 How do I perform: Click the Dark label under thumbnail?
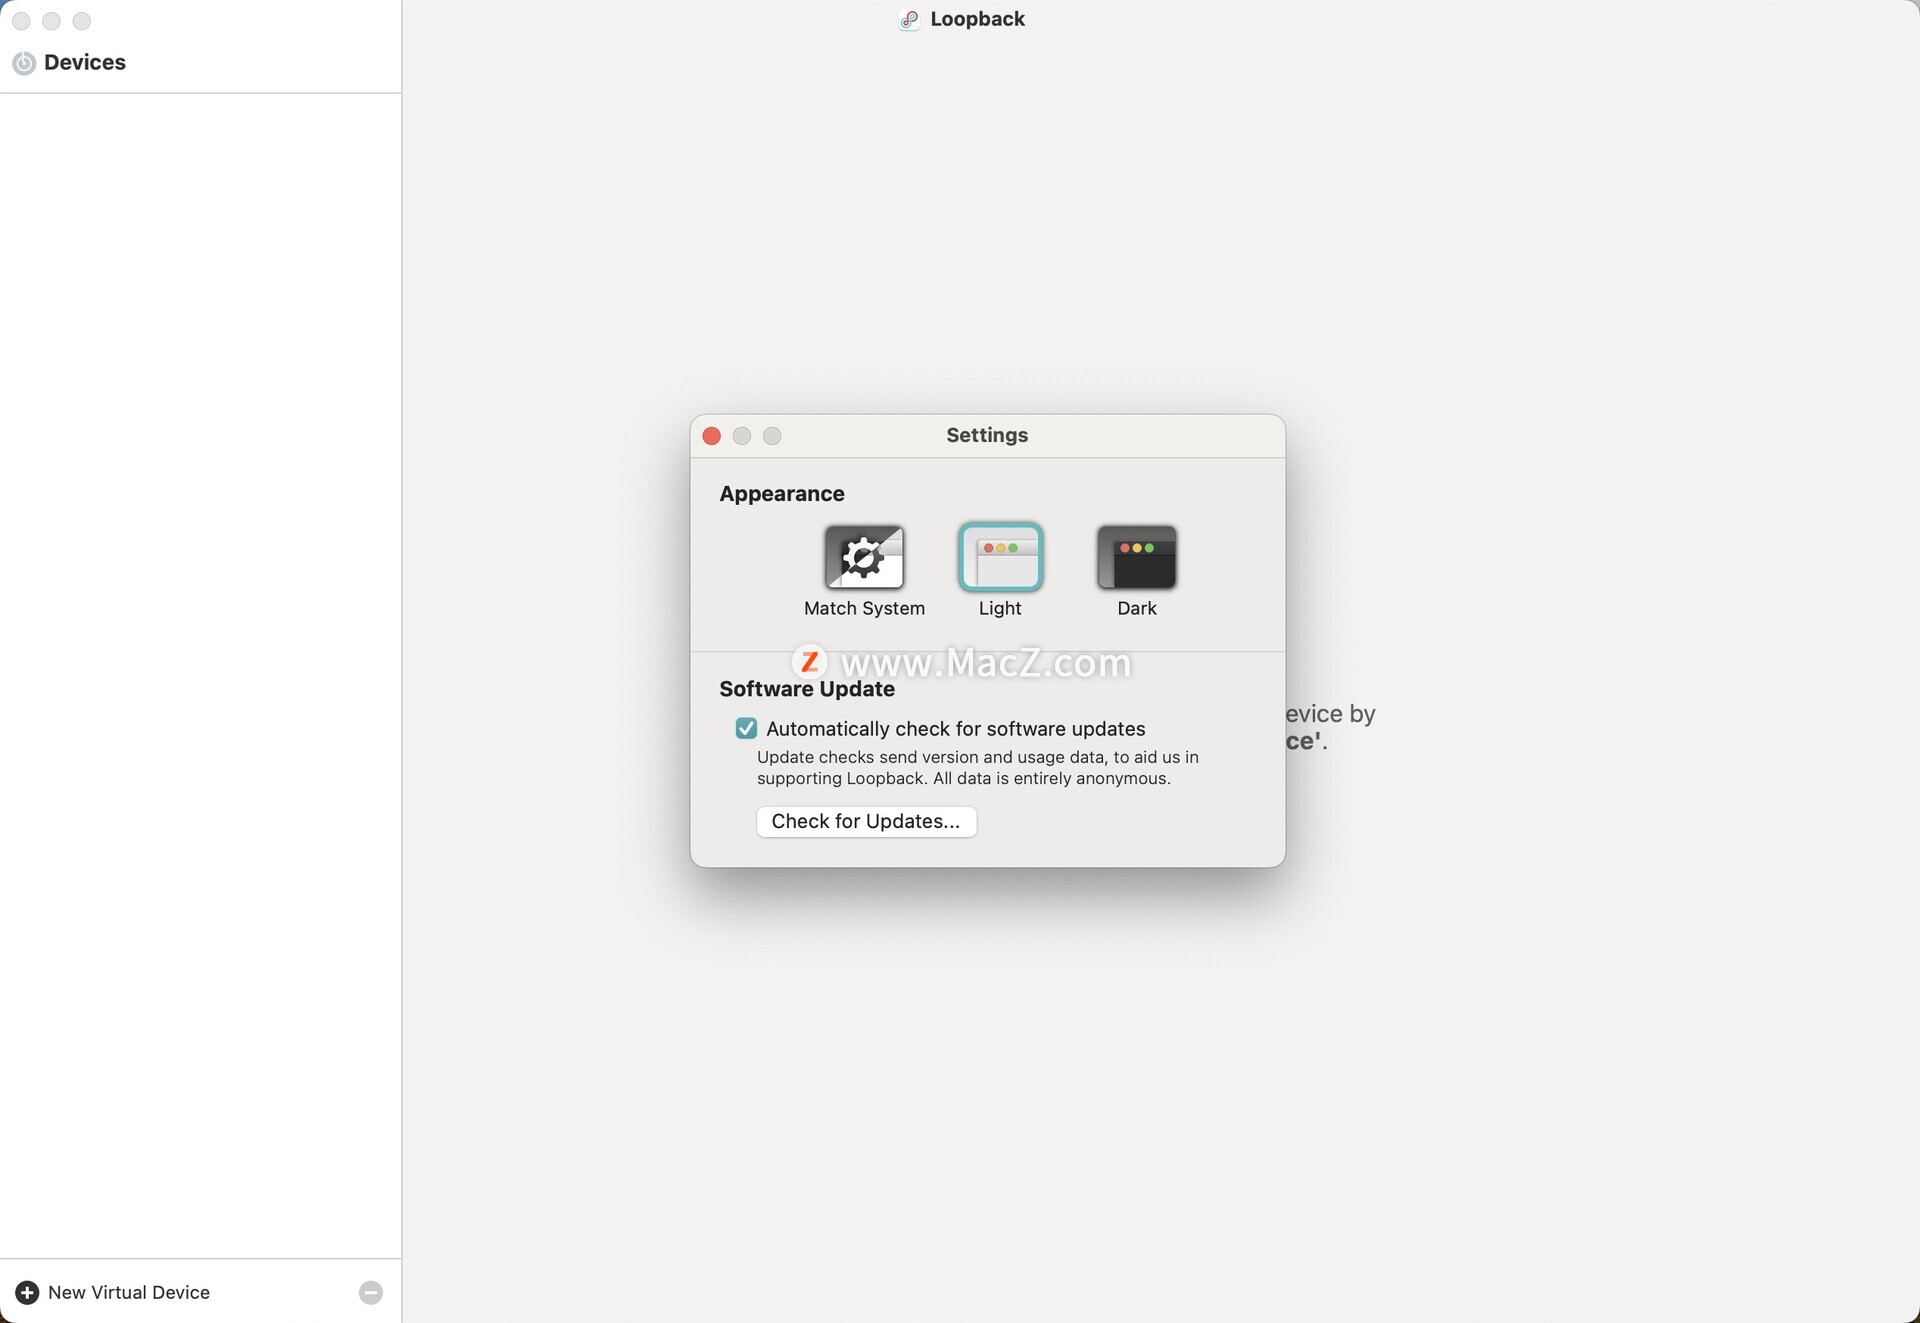pos(1136,608)
